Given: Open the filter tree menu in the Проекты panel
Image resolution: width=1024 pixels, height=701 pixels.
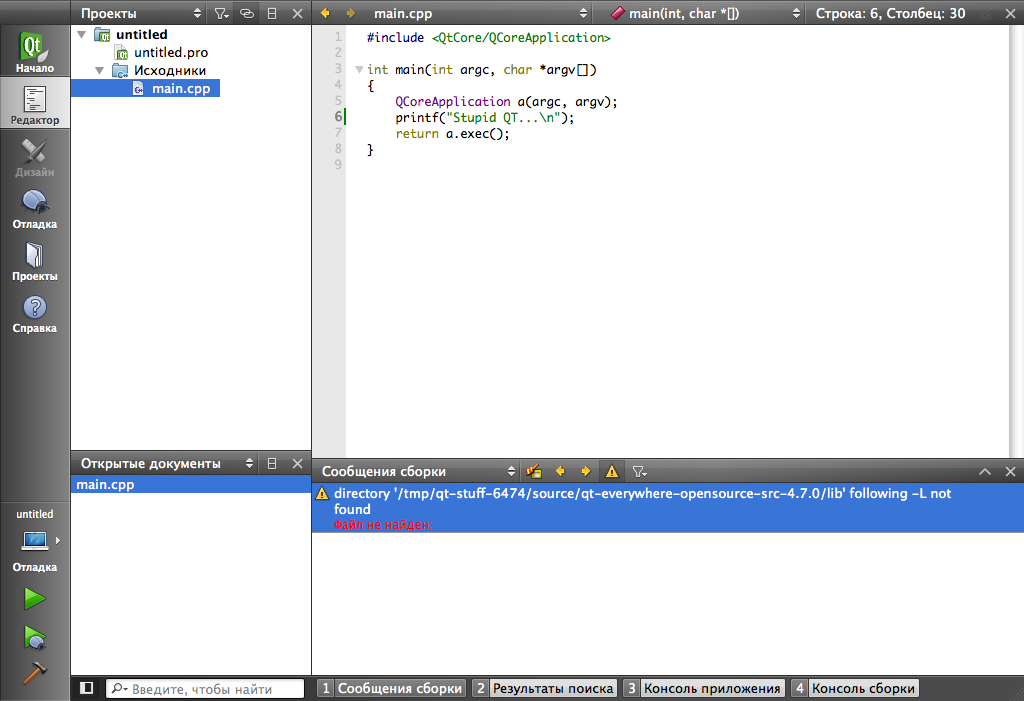Looking at the screenshot, I should (x=221, y=13).
